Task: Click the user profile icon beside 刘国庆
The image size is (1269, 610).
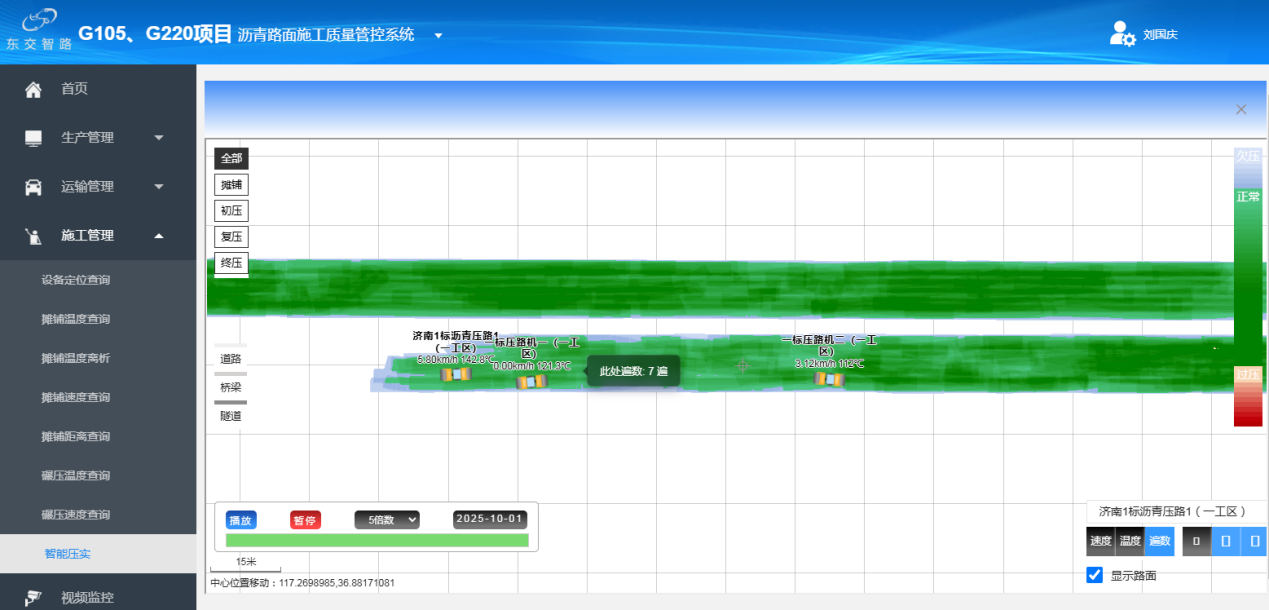Action: 1123,34
